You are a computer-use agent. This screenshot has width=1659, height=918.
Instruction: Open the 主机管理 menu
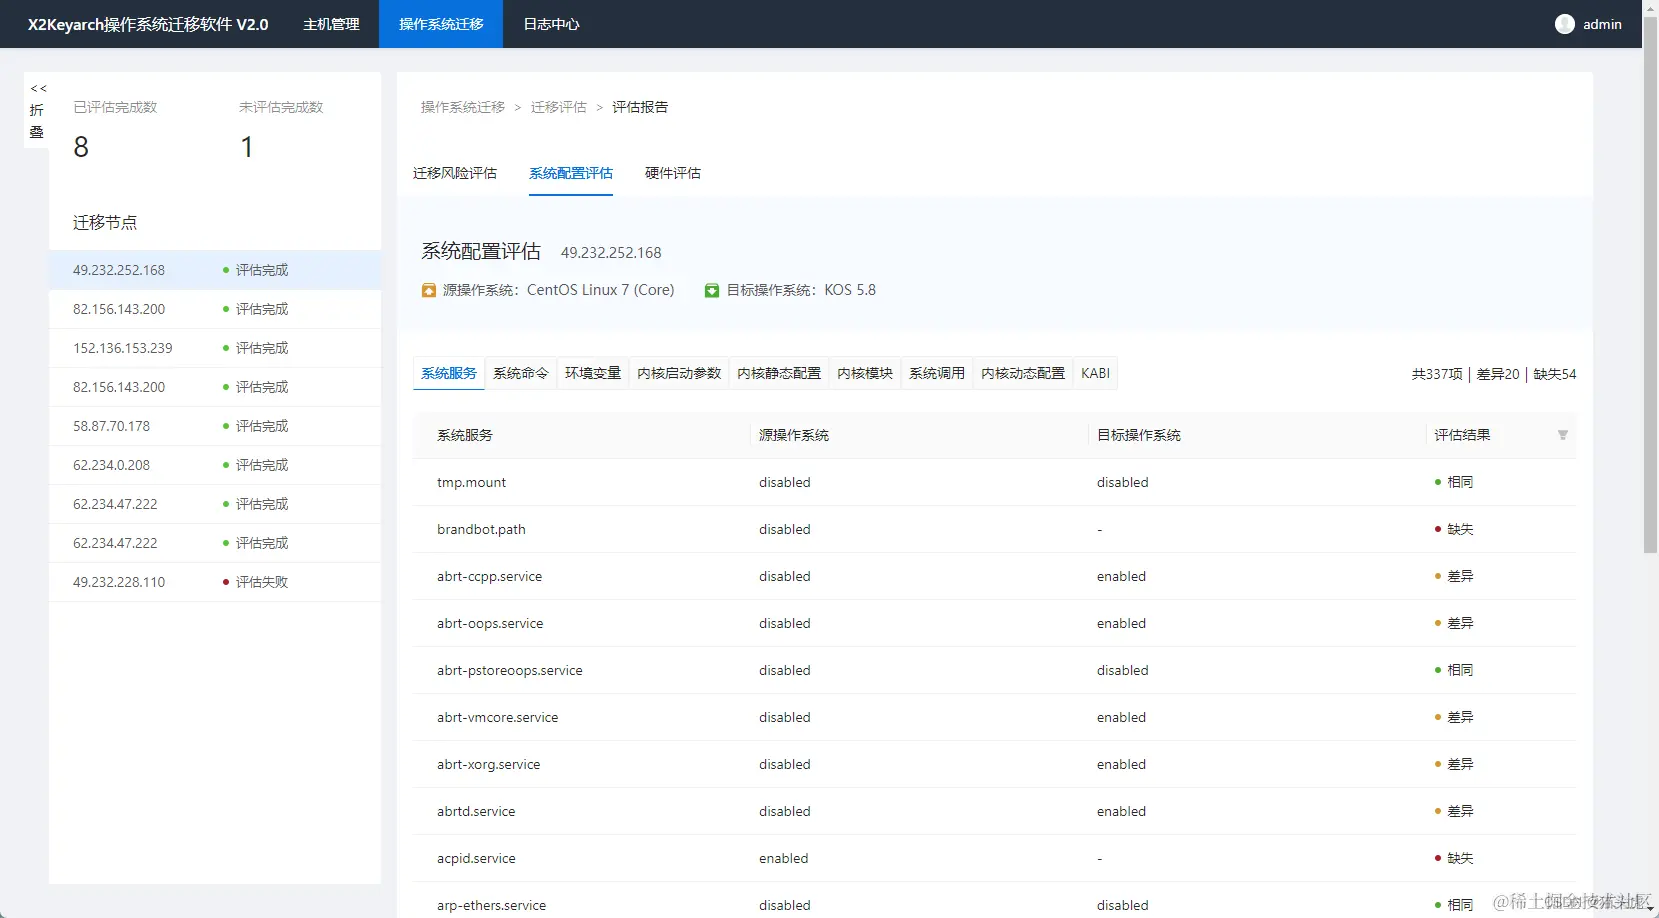(331, 24)
